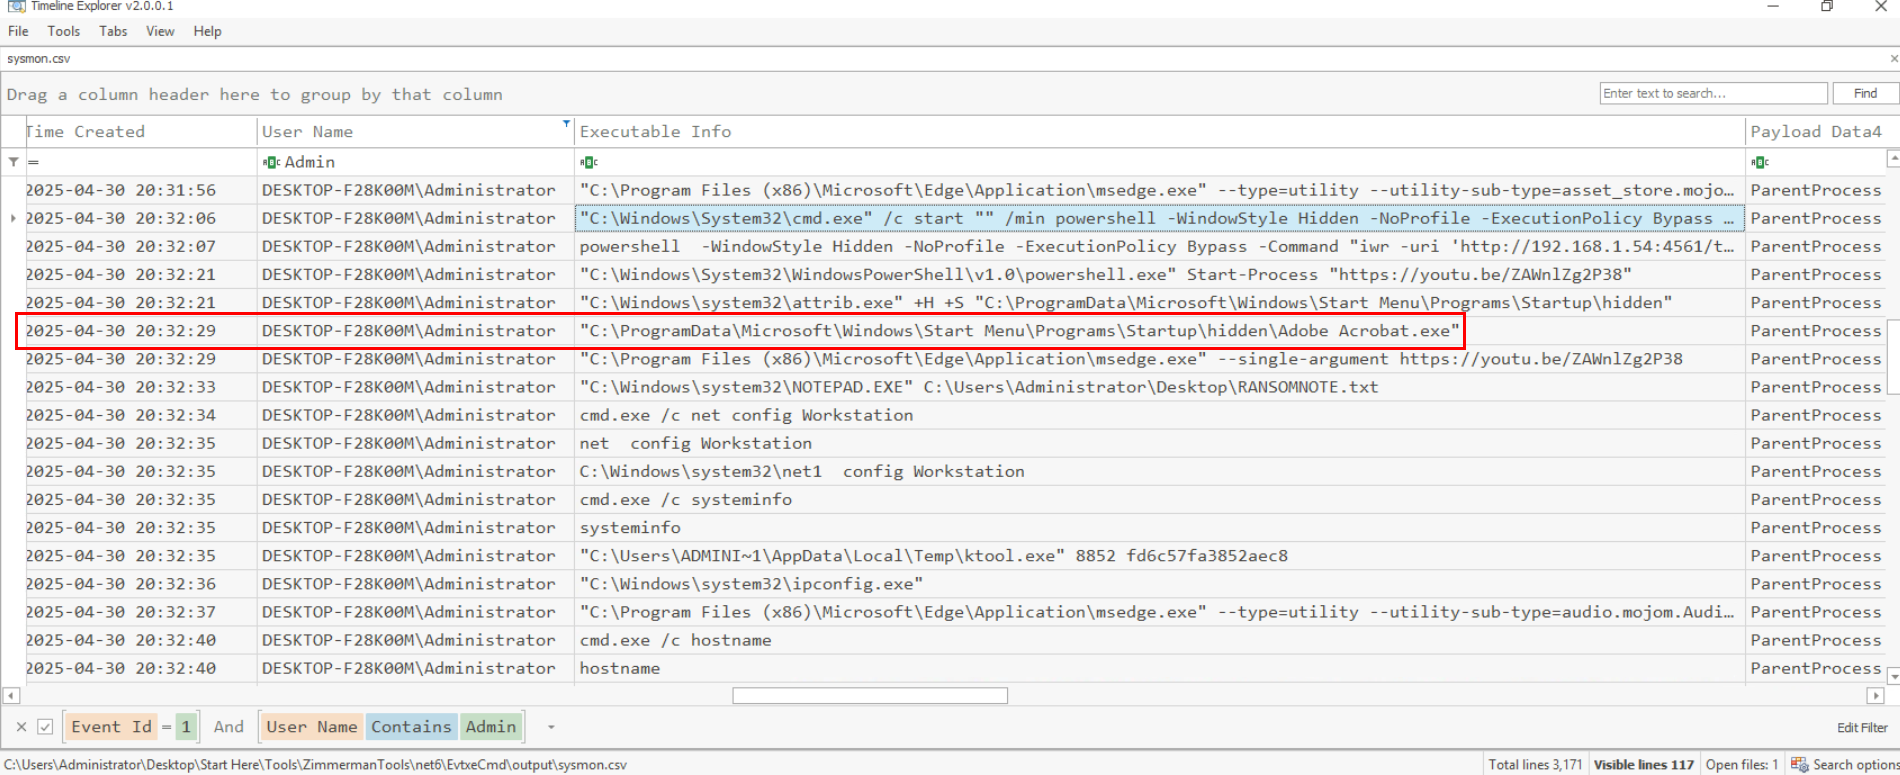Clear the active filter with the X button
The width and height of the screenshot is (1900, 775).
point(21,727)
